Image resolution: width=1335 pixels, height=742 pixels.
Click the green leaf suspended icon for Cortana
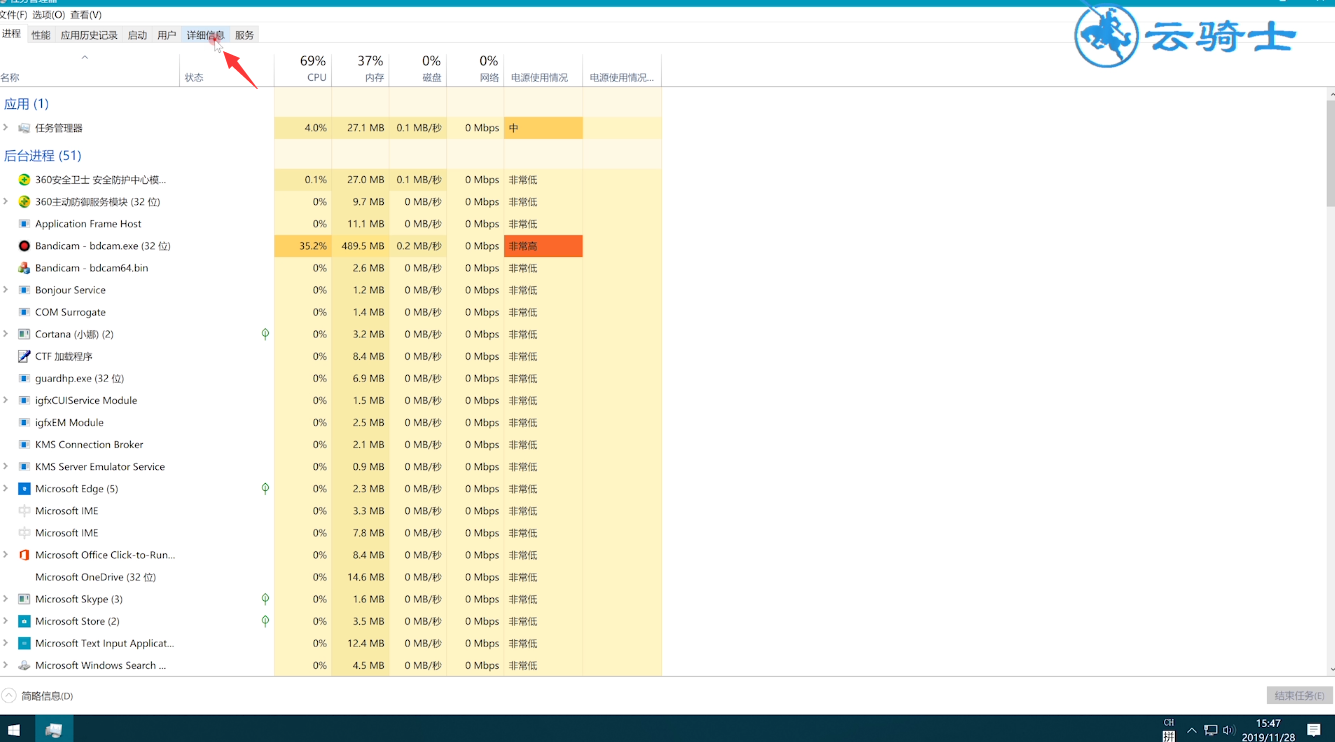coord(265,334)
